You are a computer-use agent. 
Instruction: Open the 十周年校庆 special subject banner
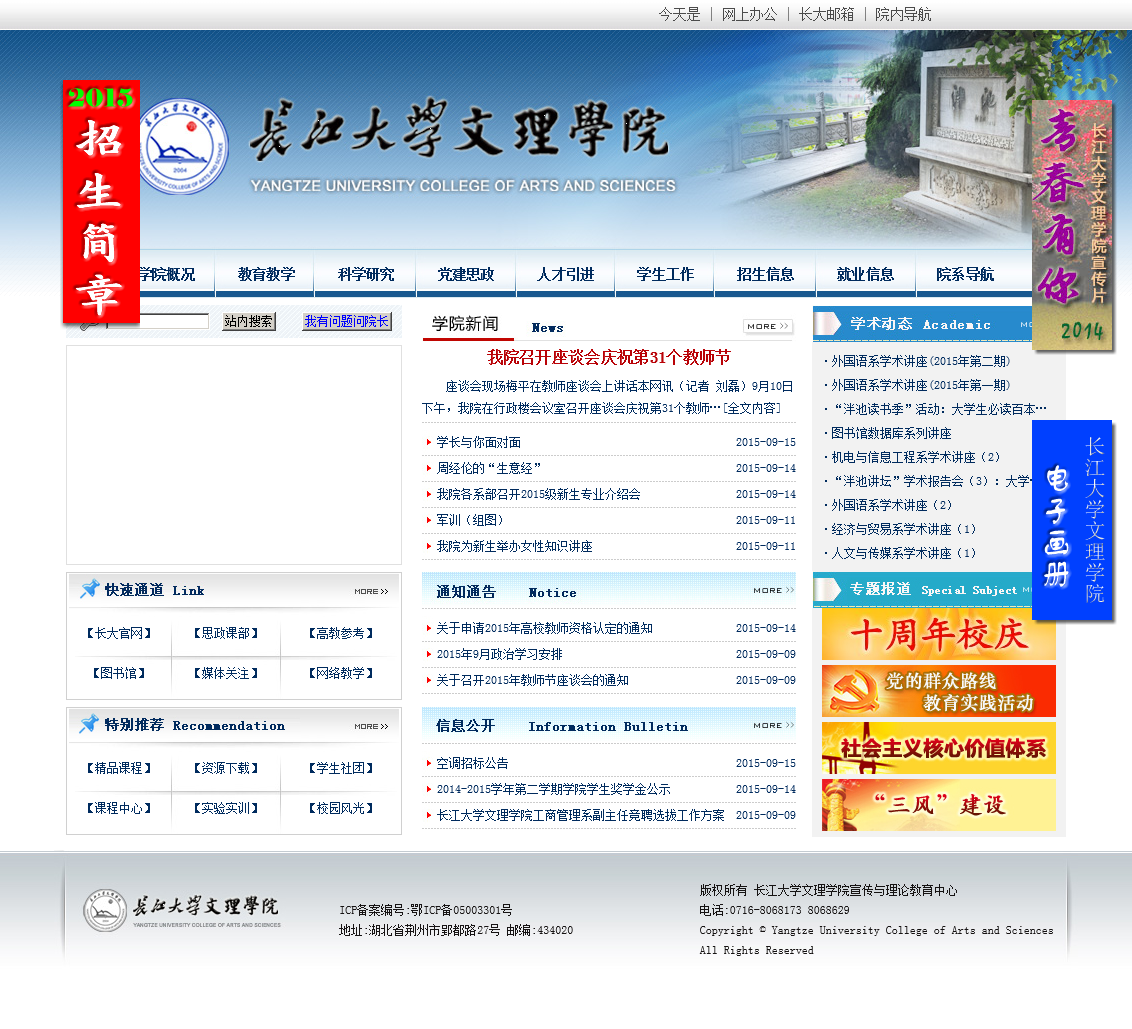click(939, 634)
